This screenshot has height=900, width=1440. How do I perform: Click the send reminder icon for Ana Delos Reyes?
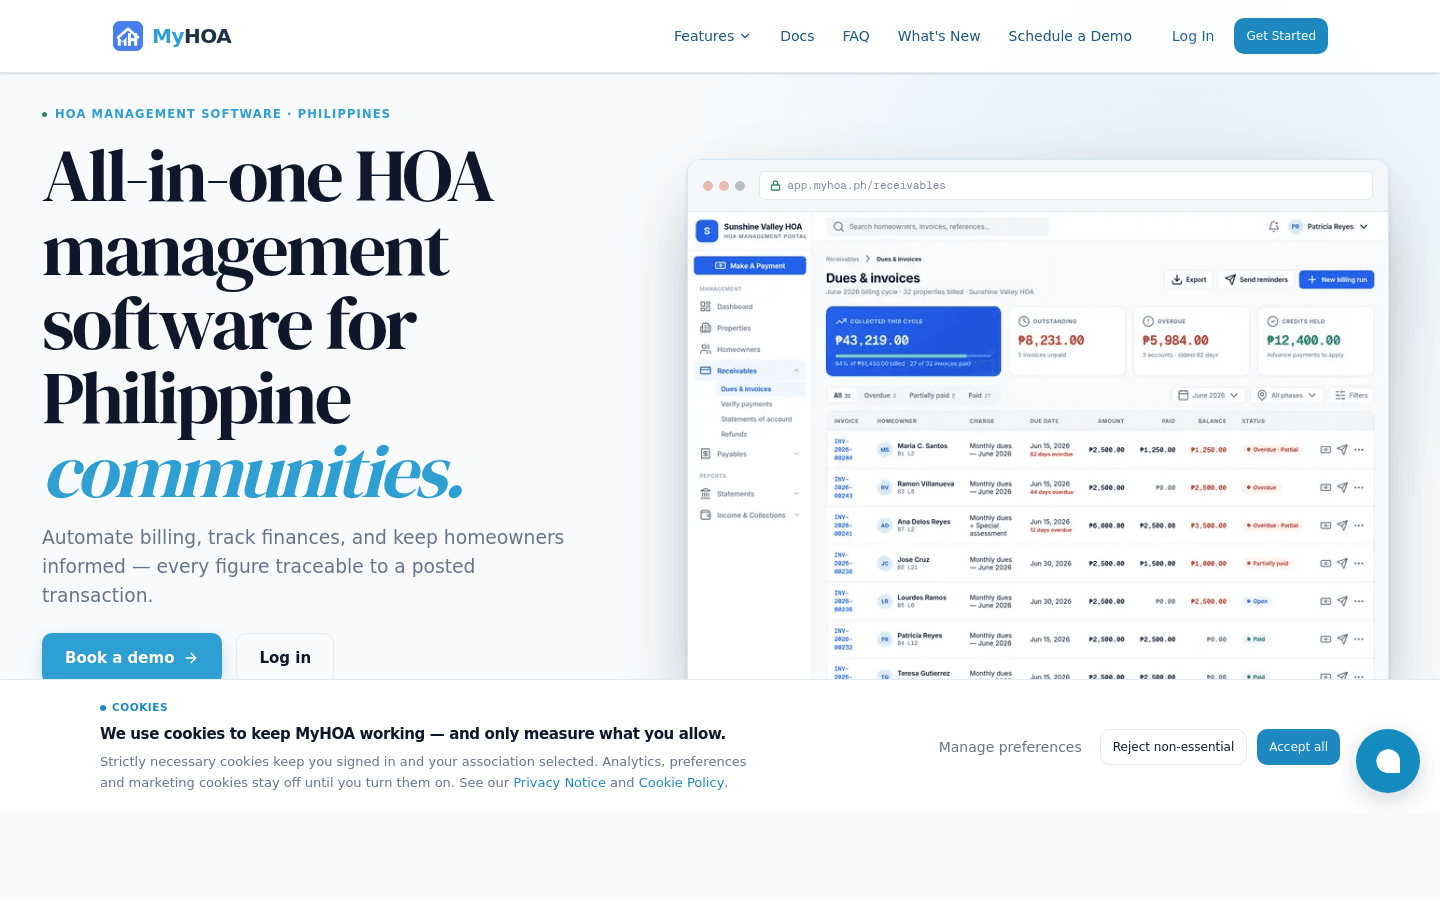point(1342,525)
